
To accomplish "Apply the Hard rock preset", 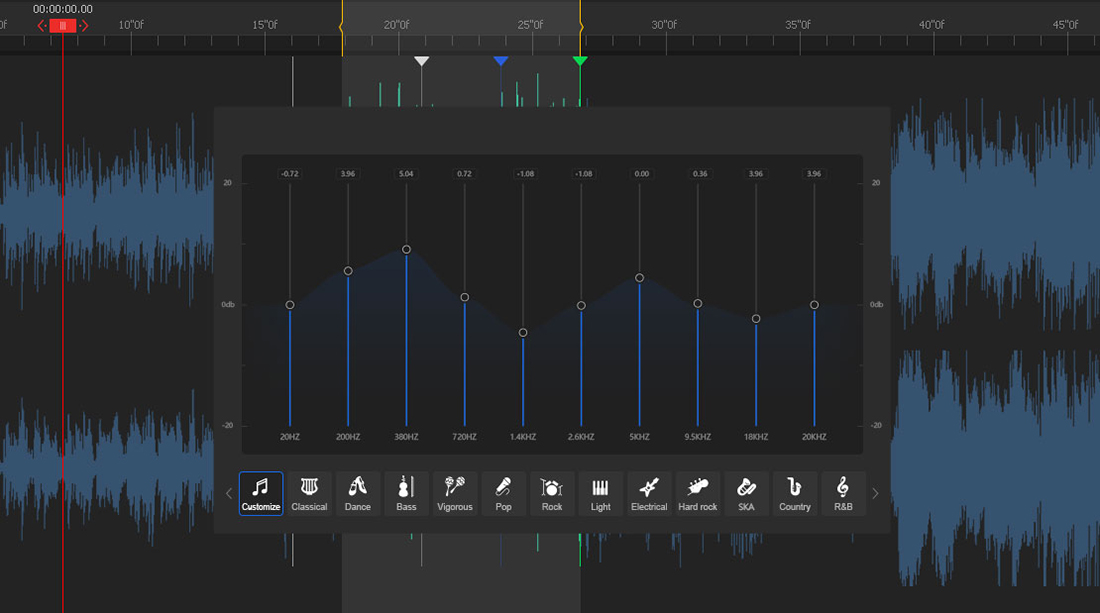I will click(x=697, y=492).
